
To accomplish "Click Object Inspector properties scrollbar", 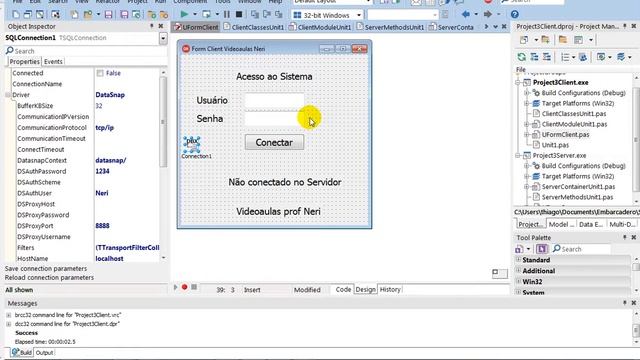I will (x=163, y=122).
